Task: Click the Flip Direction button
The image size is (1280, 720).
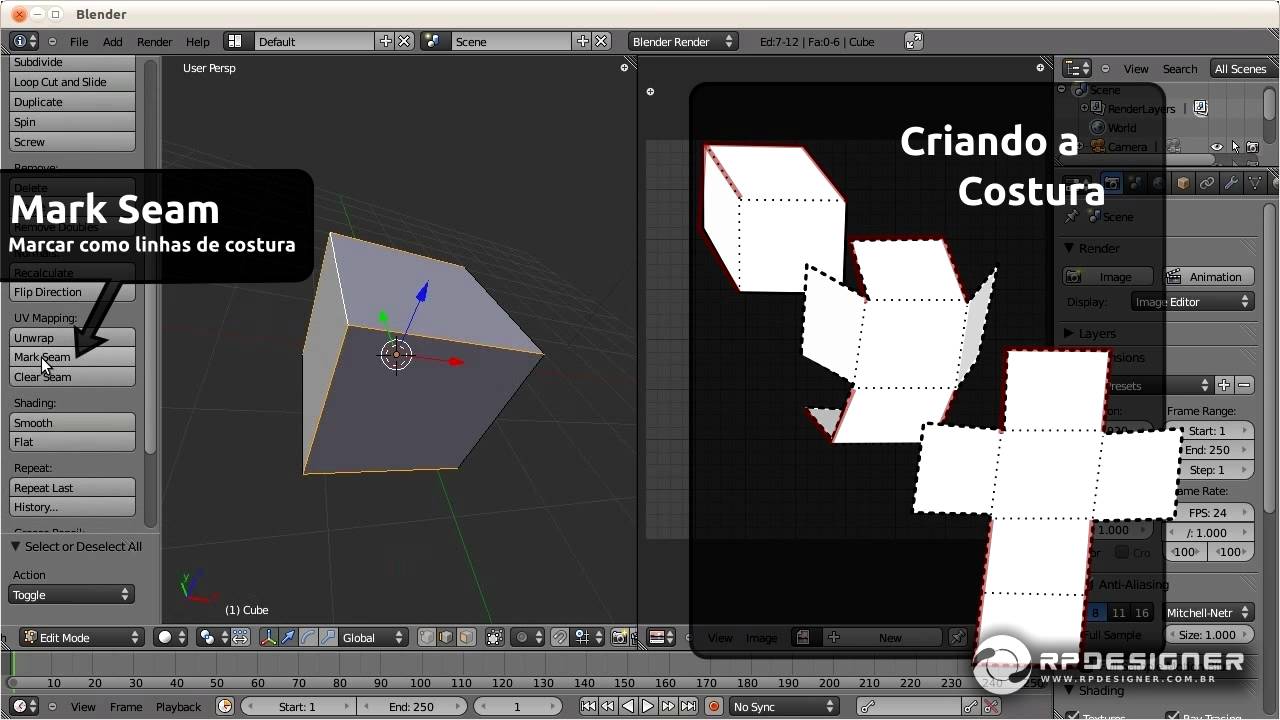Action: tap(72, 292)
